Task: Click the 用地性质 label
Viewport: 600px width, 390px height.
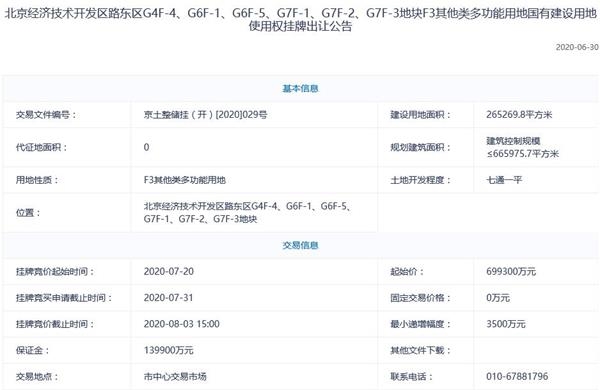Action: [37, 180]
